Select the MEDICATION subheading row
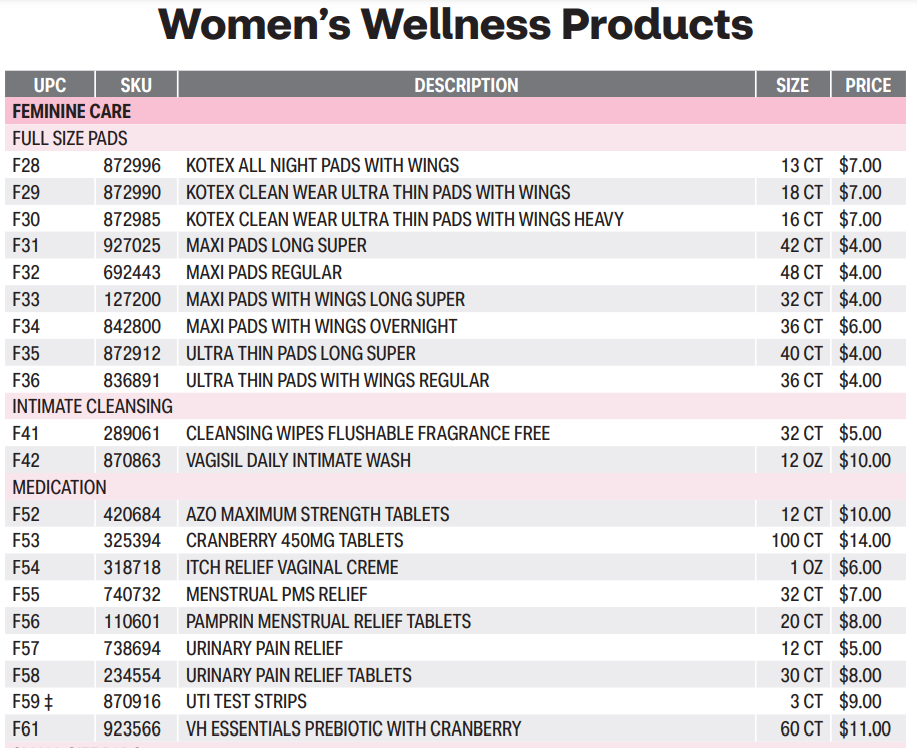The image size is (917, 748). click(59, 487)
